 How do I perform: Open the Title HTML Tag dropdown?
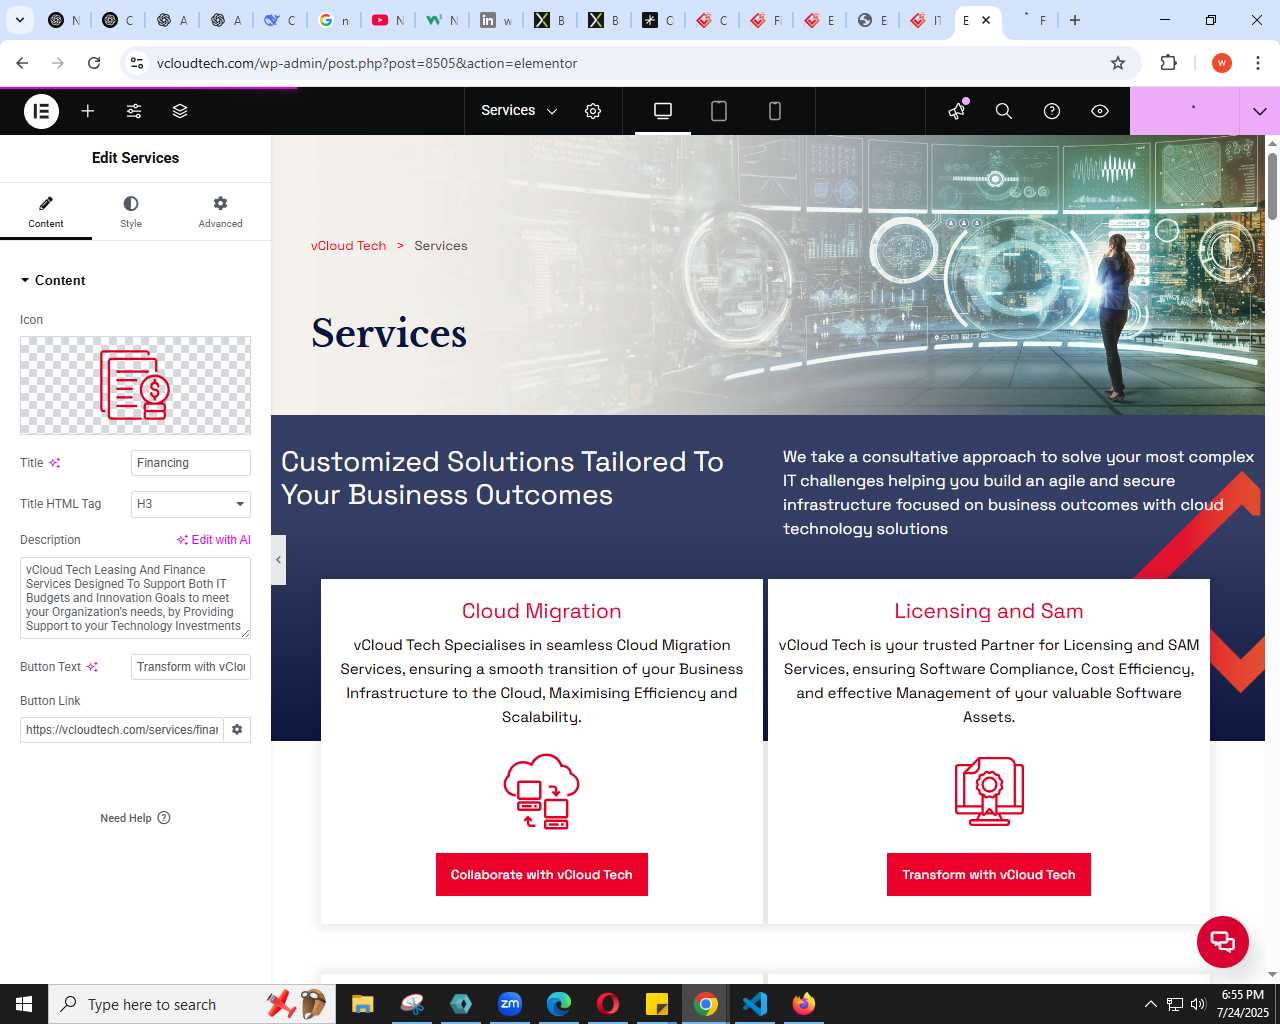click(x=191, y=504)
